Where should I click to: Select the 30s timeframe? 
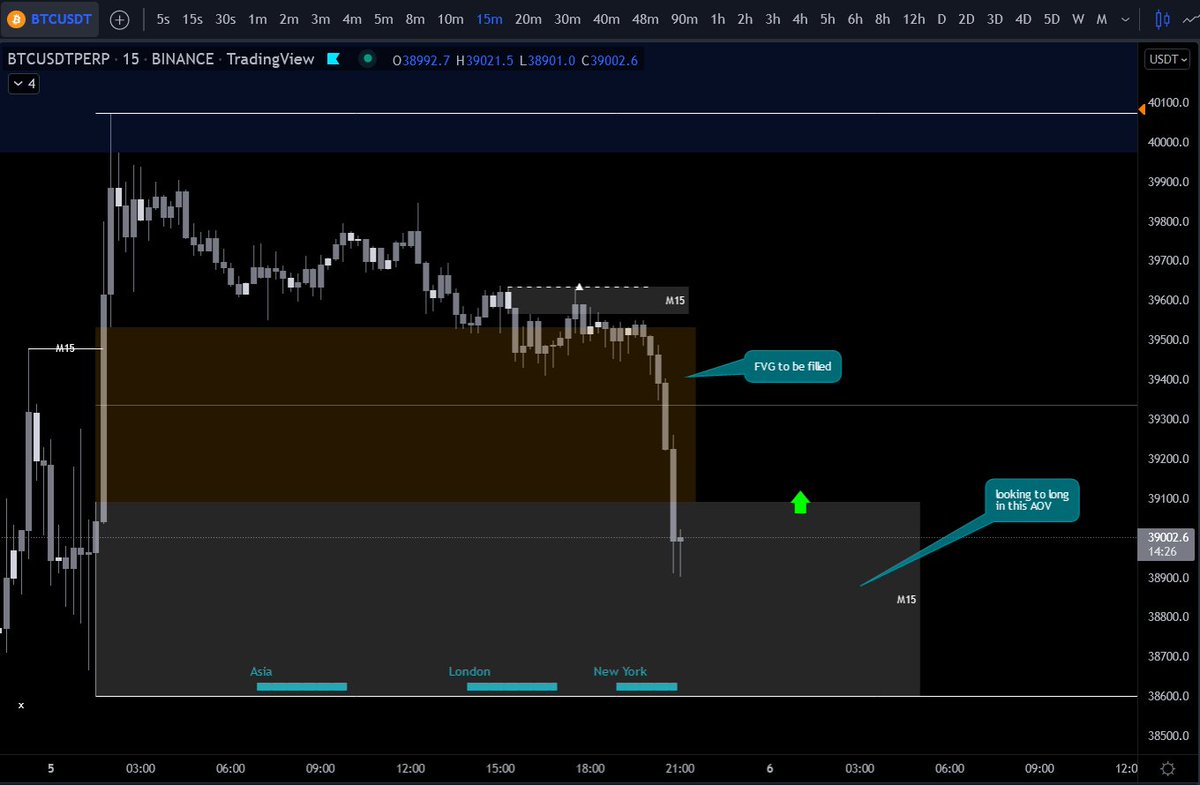pyautogui.click(x=225, y=19)
